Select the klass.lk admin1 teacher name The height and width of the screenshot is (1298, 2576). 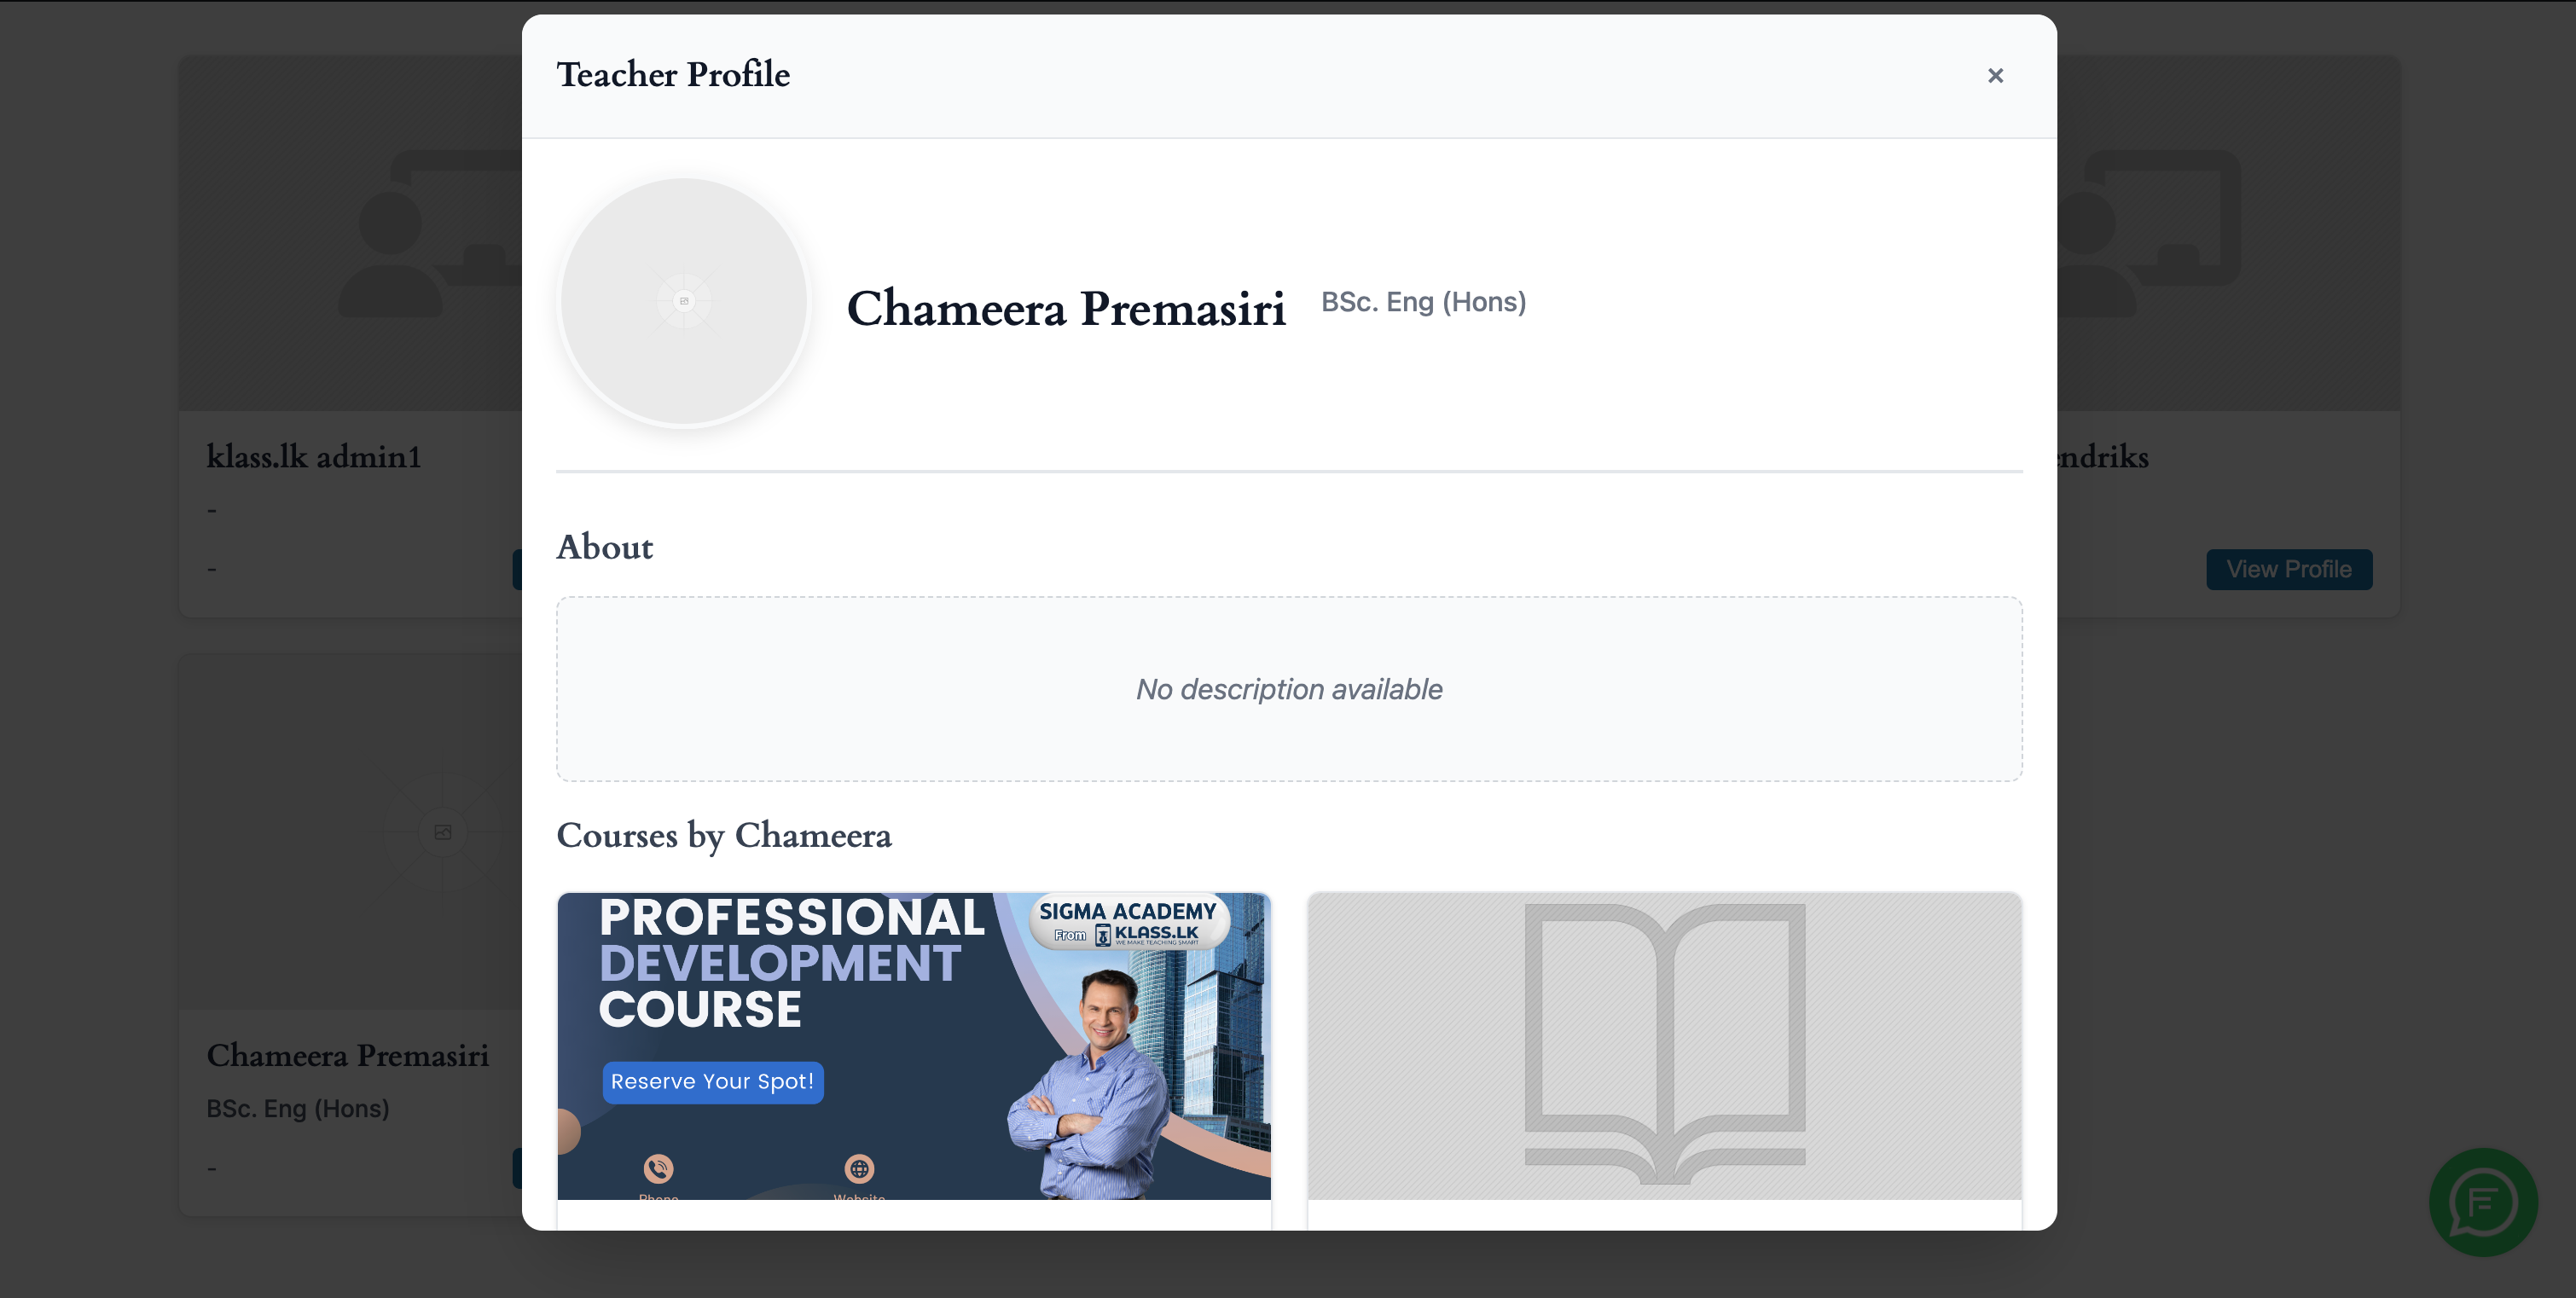(x=314, y=457)
